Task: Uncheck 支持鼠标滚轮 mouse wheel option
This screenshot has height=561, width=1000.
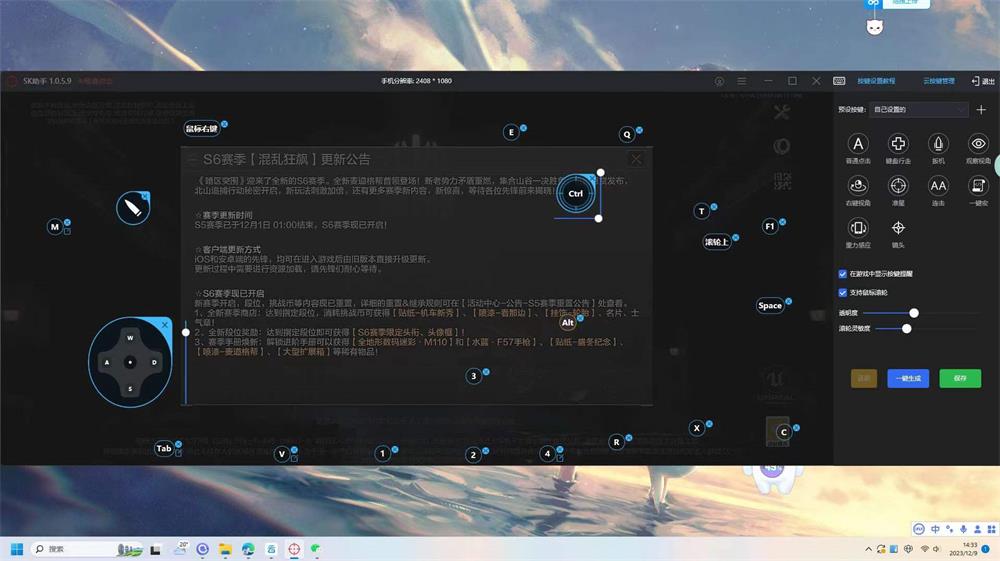Action: (x=843, y=293)
